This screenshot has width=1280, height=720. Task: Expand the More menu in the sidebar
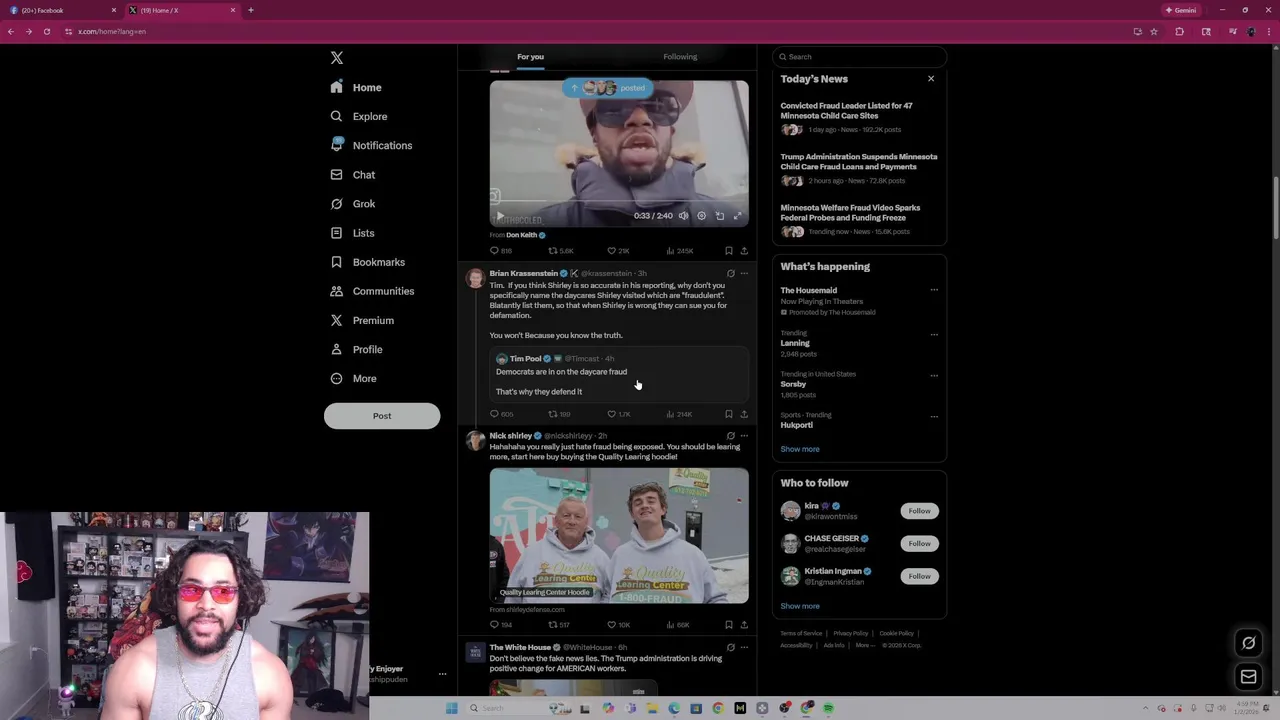point(353,378)
